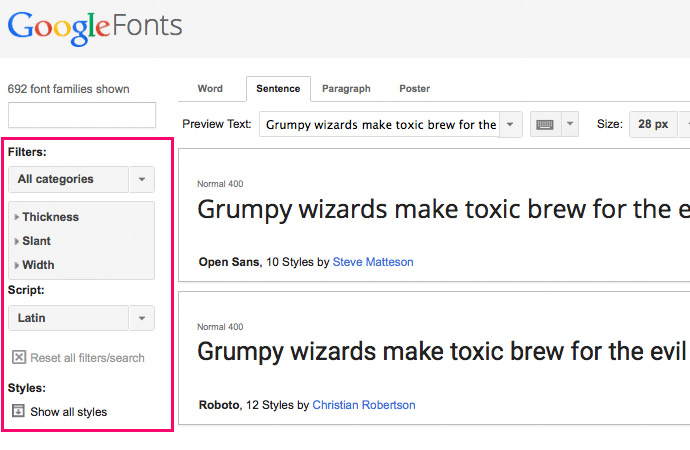The height and width of the screenshot is (450, 690).
Task: Click the Google Fonts logo
Action: 95,27
